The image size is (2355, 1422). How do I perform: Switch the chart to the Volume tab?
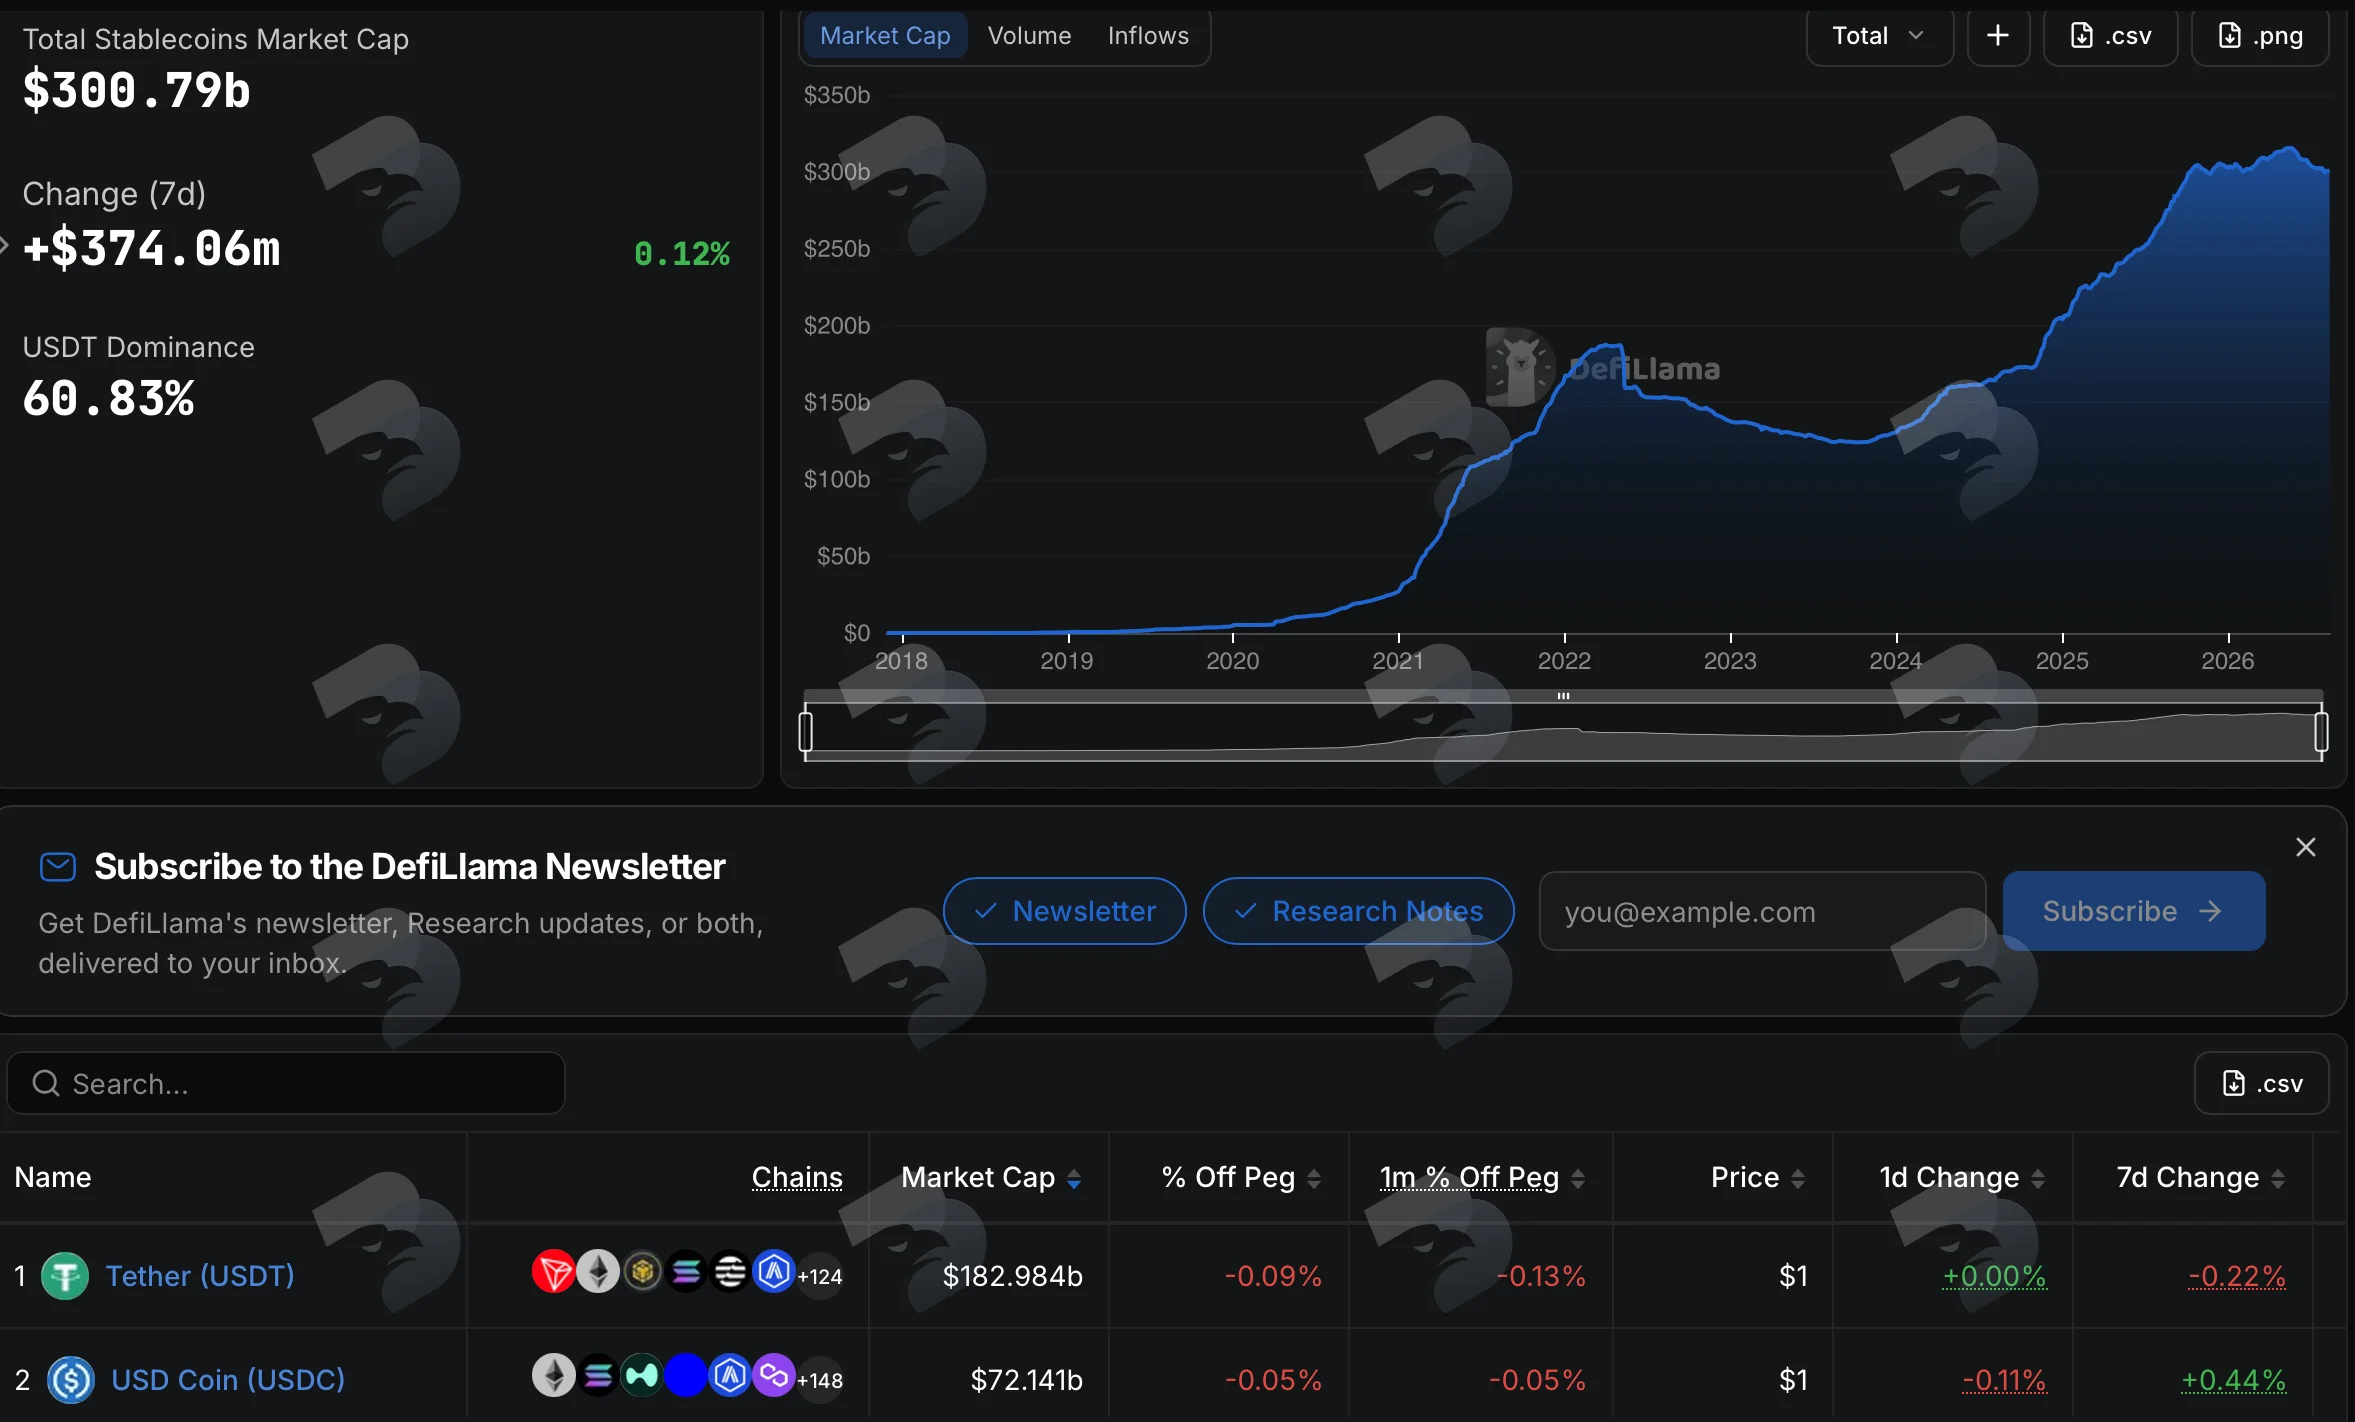click(x=1029, y=36)
